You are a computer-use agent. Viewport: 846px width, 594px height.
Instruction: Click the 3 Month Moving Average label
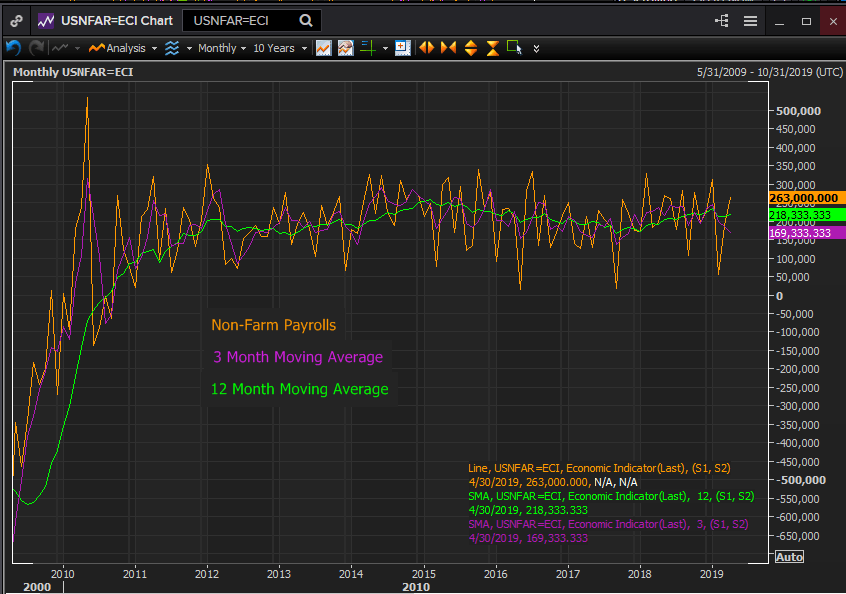(298, 357)
